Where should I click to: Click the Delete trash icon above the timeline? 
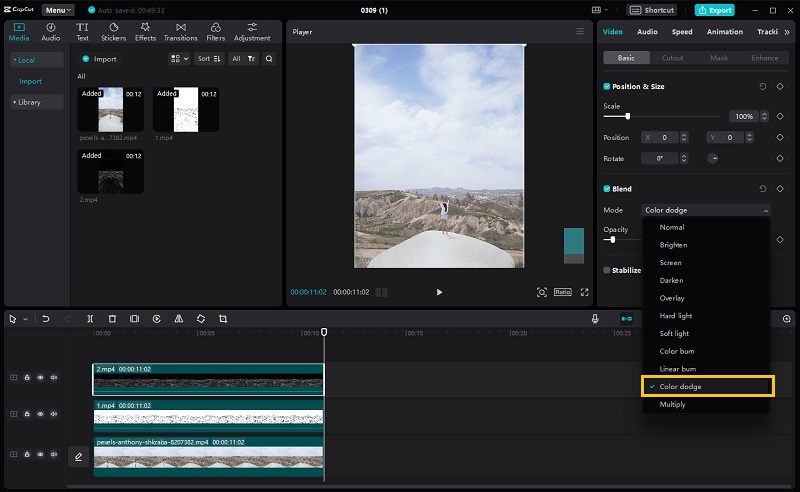click(x=112, y=319)
